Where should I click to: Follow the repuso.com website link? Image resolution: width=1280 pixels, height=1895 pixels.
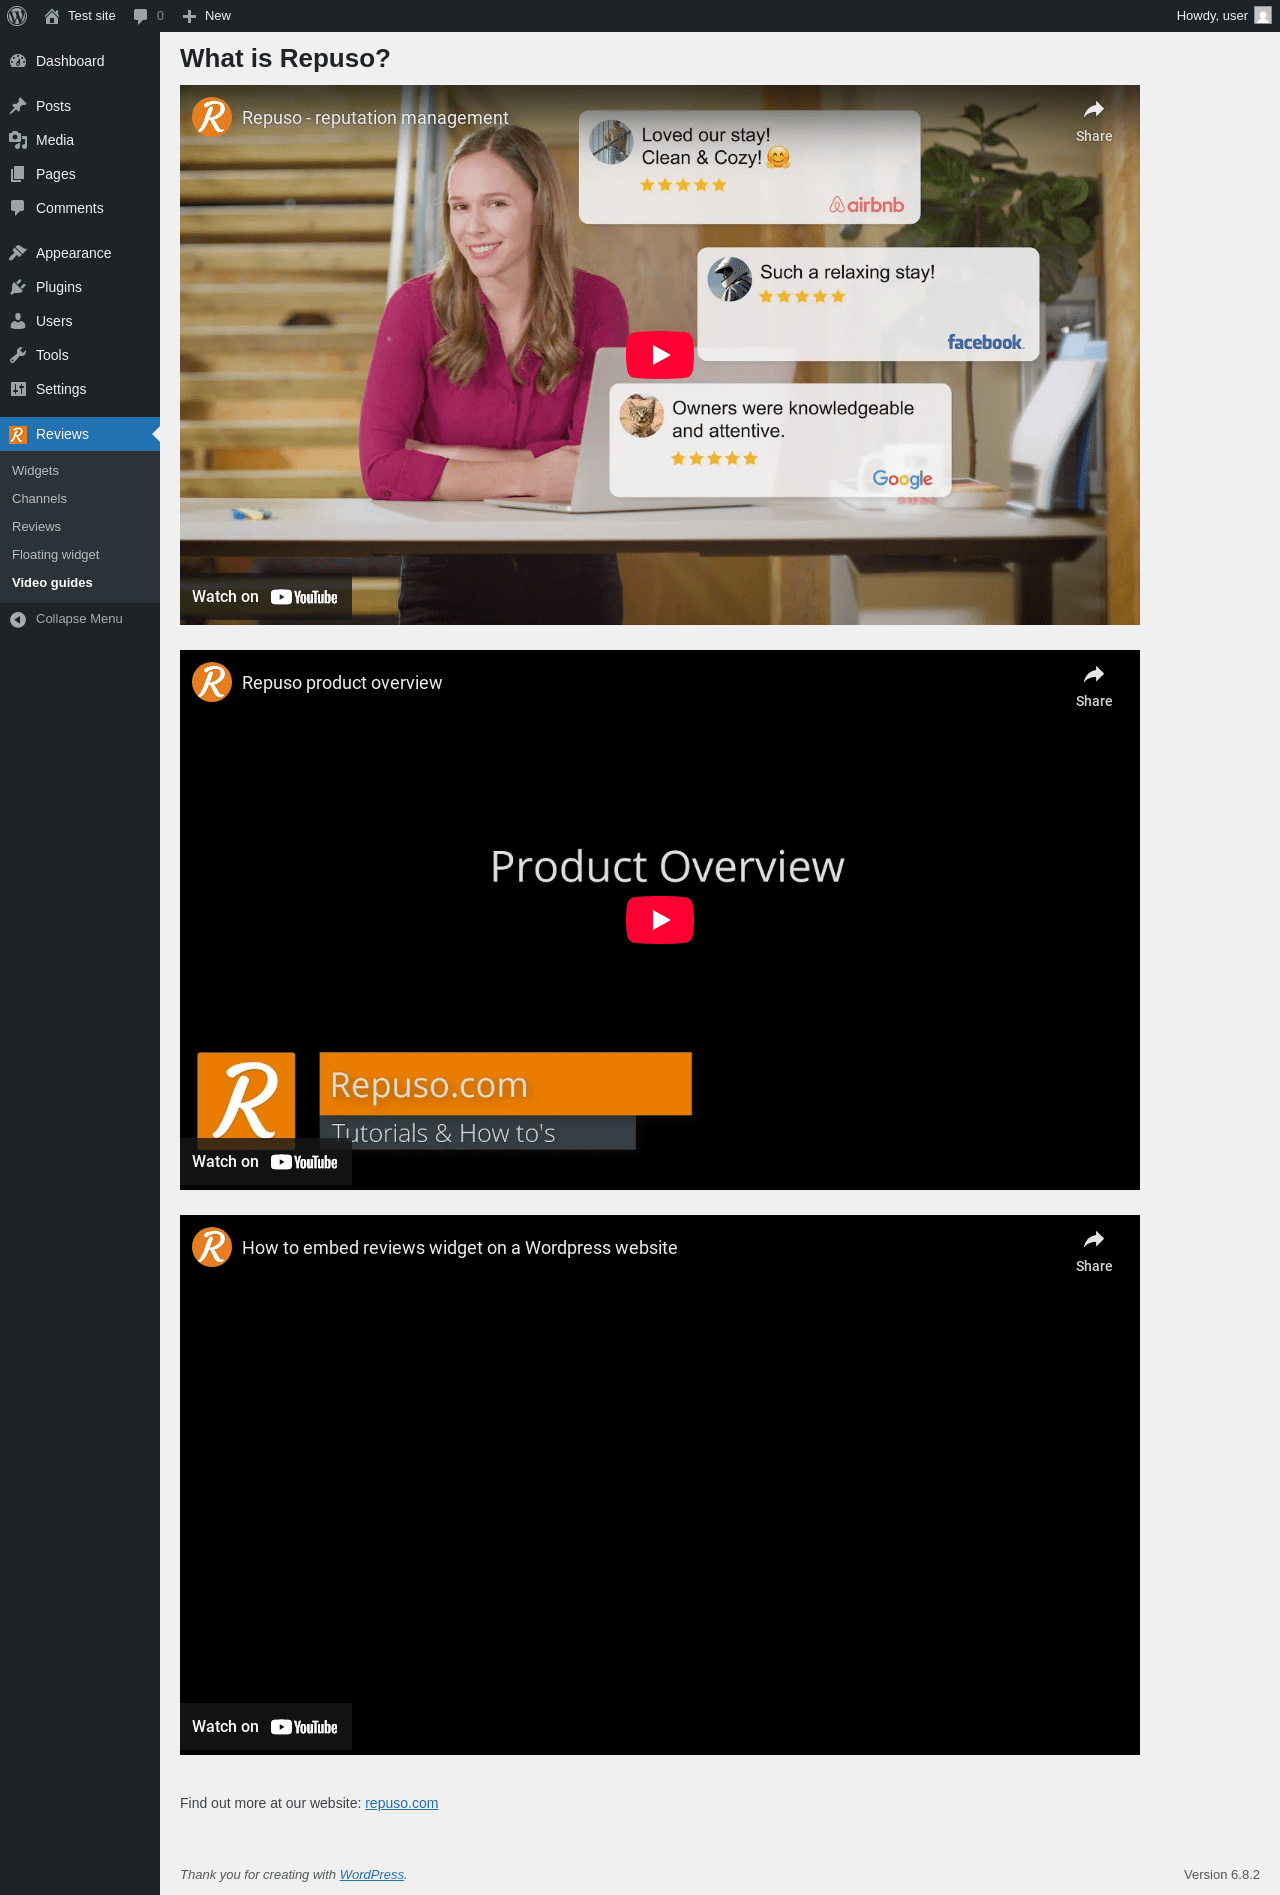tap(401, 1803)
